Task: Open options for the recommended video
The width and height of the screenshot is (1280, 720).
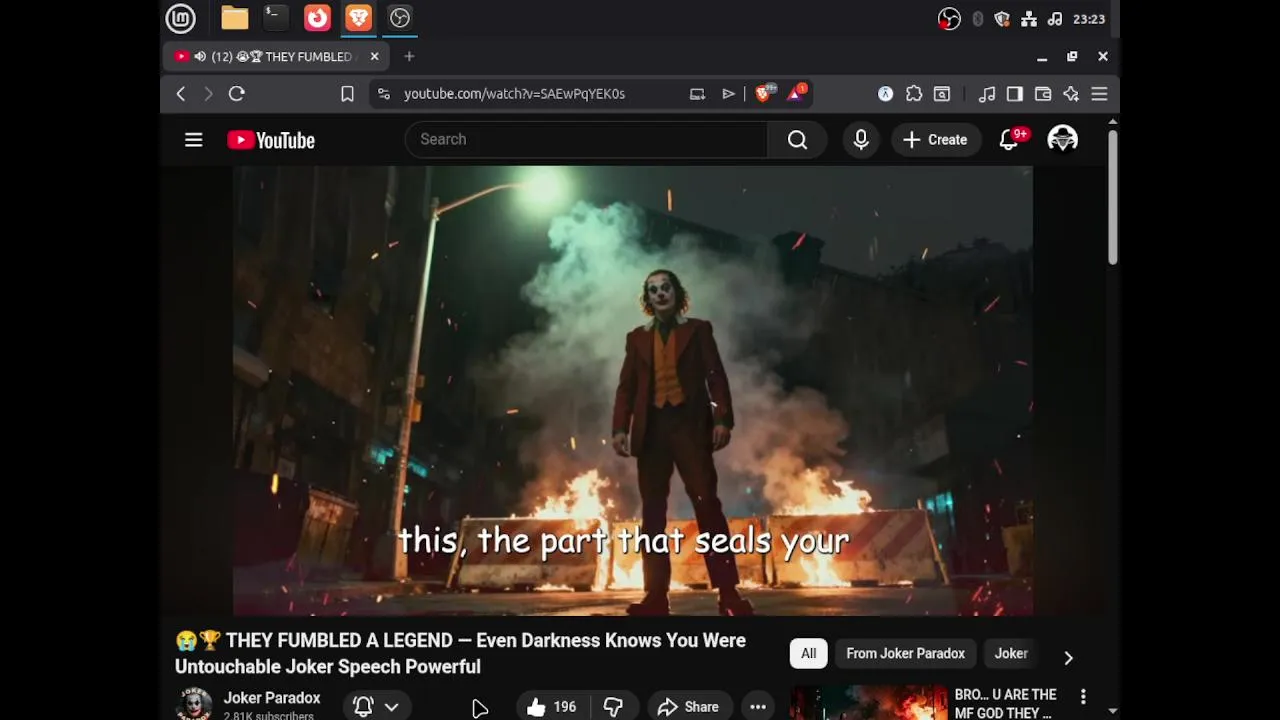Action: coord(1083,696)
